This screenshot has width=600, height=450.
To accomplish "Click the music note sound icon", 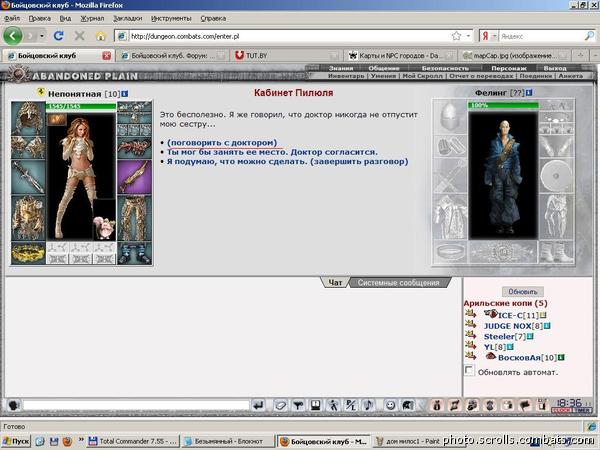I will pos(368,405).
